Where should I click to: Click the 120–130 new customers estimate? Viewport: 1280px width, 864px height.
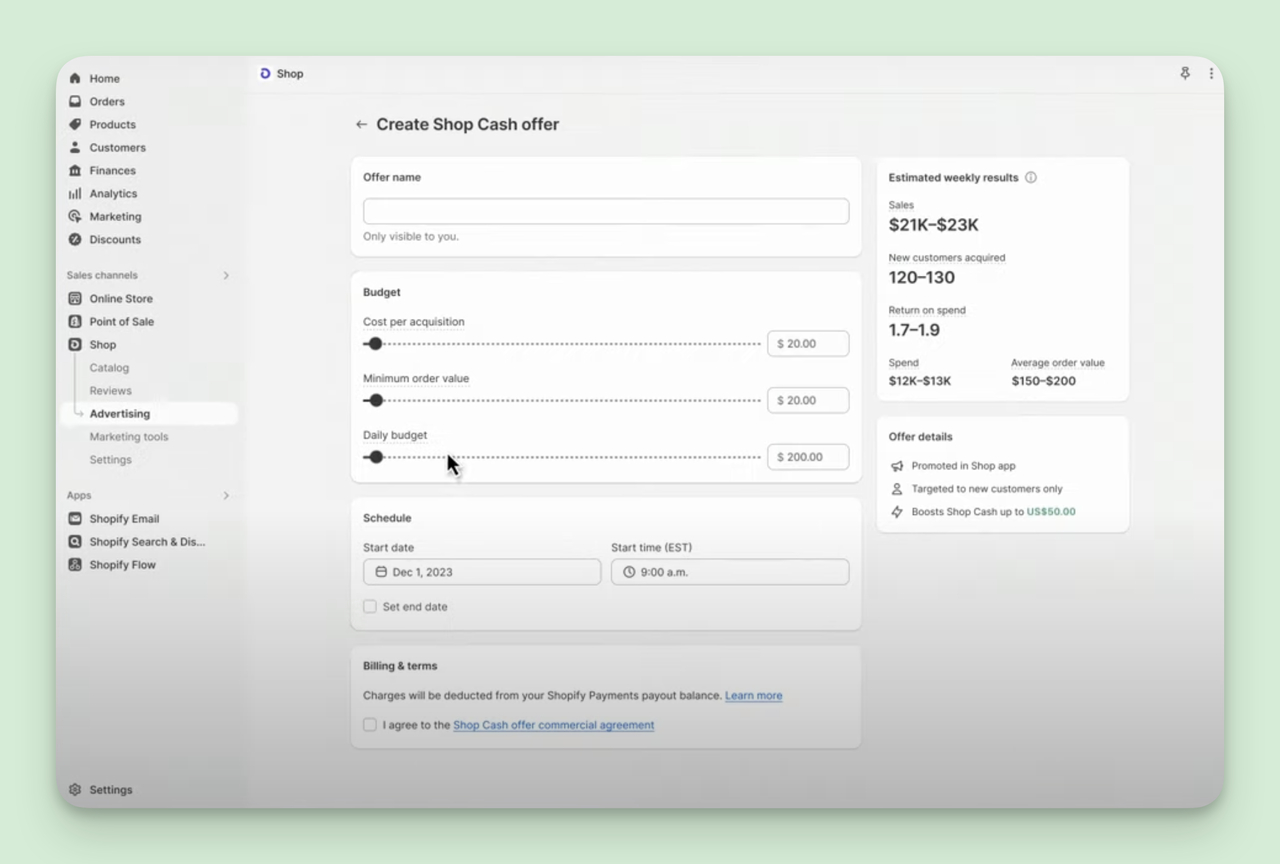(922, 277)
